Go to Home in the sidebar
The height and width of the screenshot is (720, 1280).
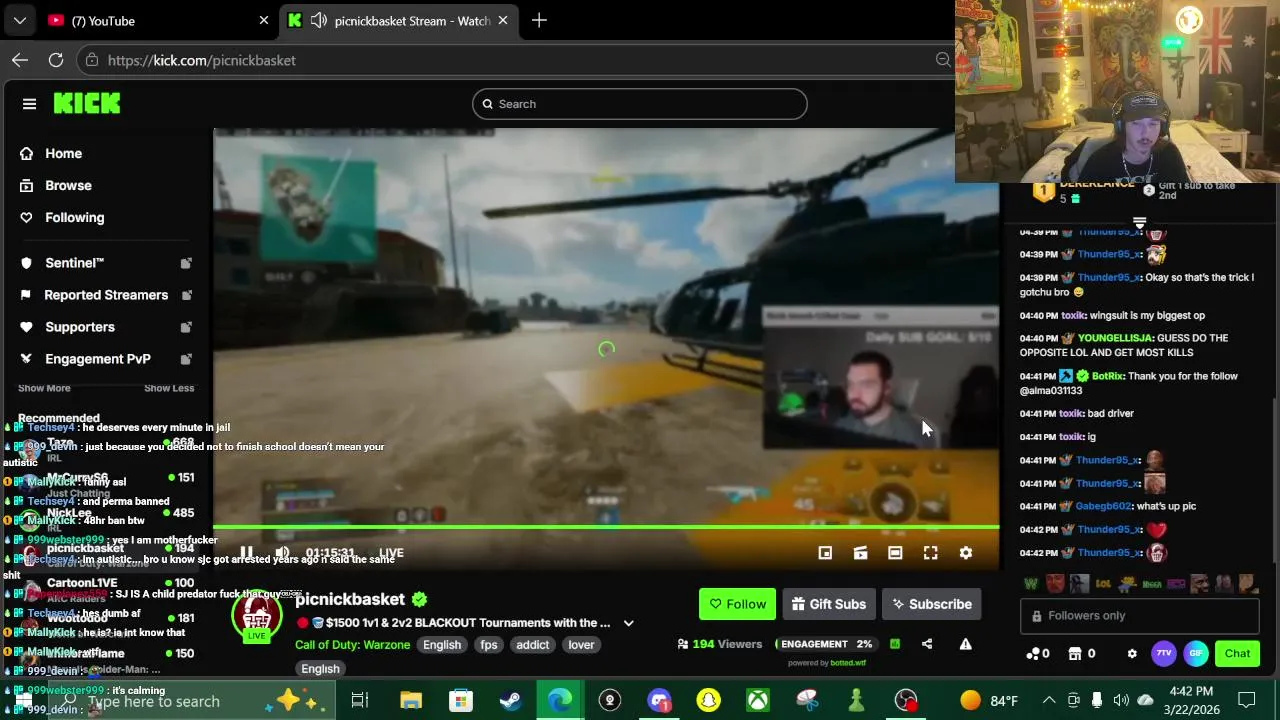click(63, 153)
